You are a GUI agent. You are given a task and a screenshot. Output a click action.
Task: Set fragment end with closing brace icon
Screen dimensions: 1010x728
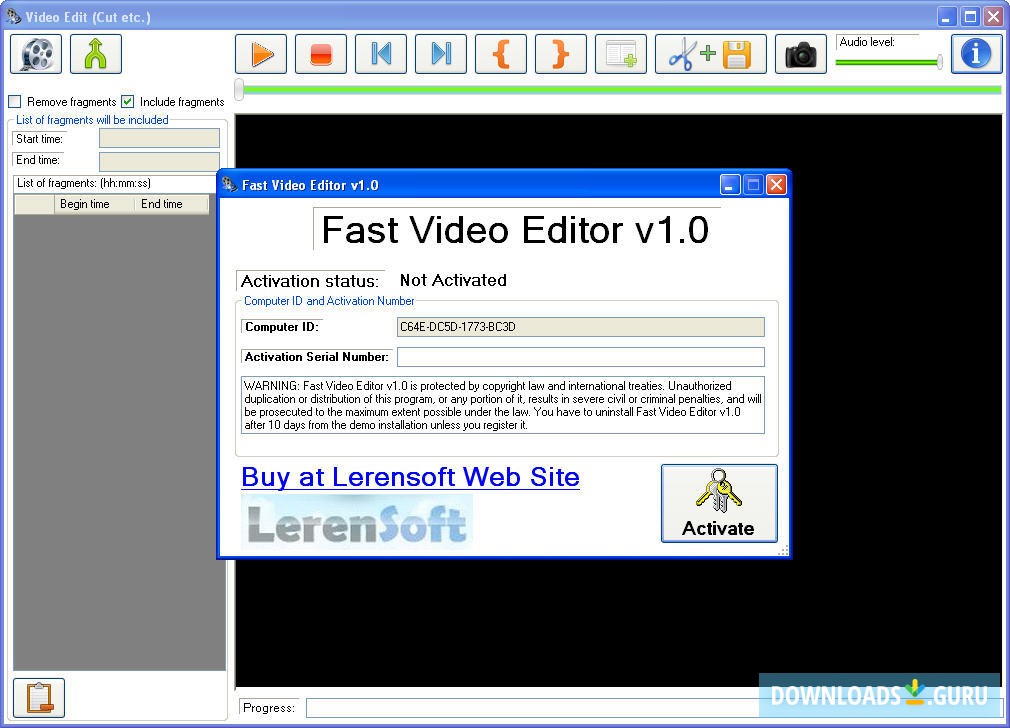(560, 54)
